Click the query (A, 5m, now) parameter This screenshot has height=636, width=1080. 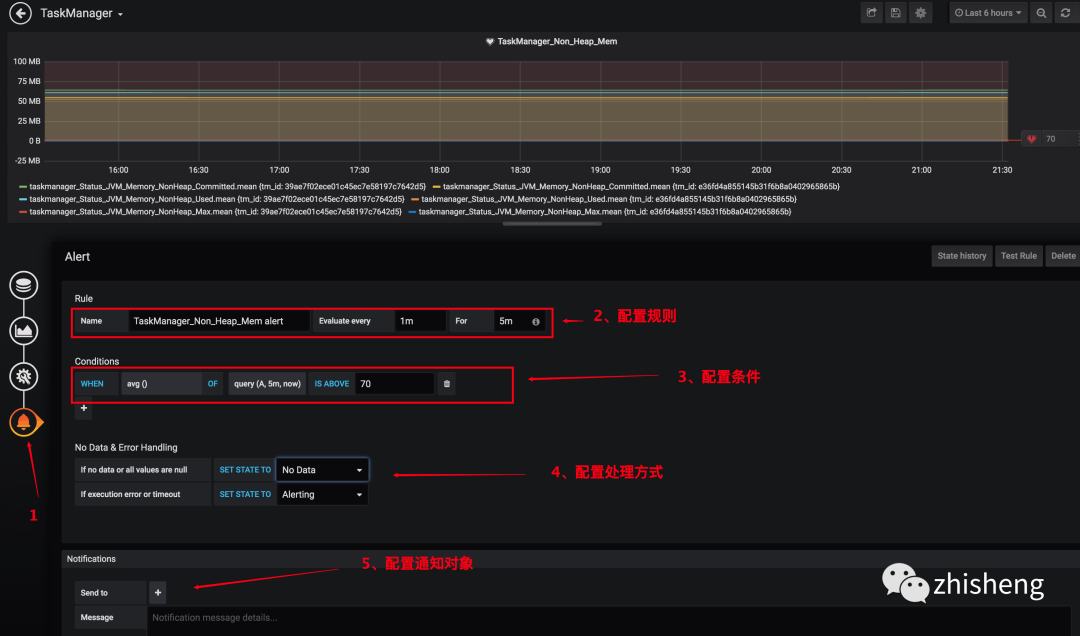coord(267,384)
